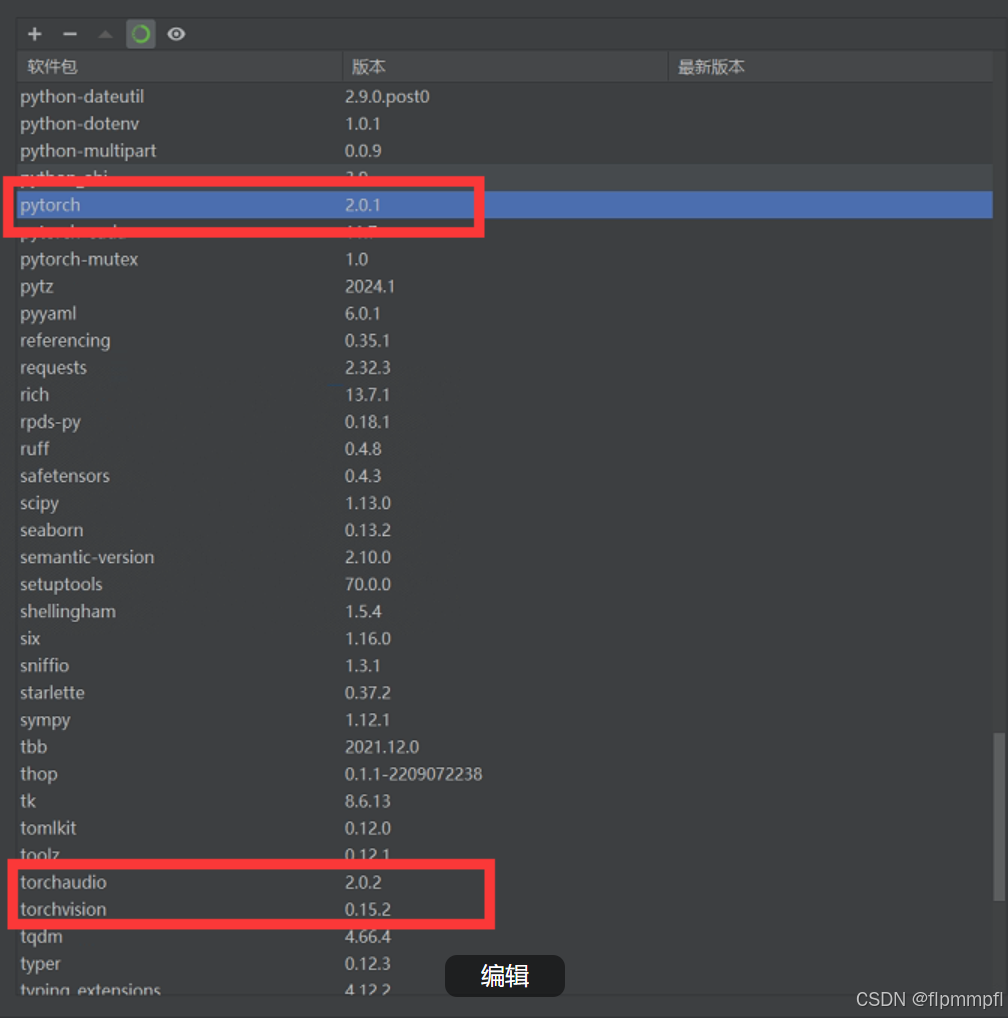
Task: Select the python-dotenv package row
Action: coord(504,124)
